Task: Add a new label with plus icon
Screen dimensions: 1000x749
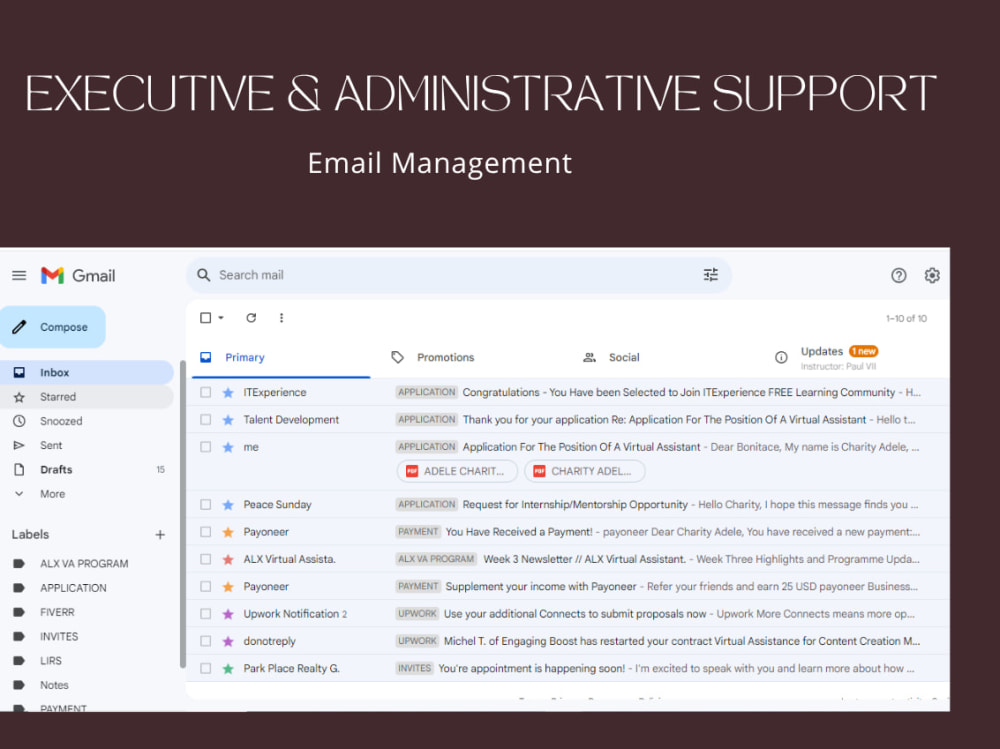Action: (160, 535)
